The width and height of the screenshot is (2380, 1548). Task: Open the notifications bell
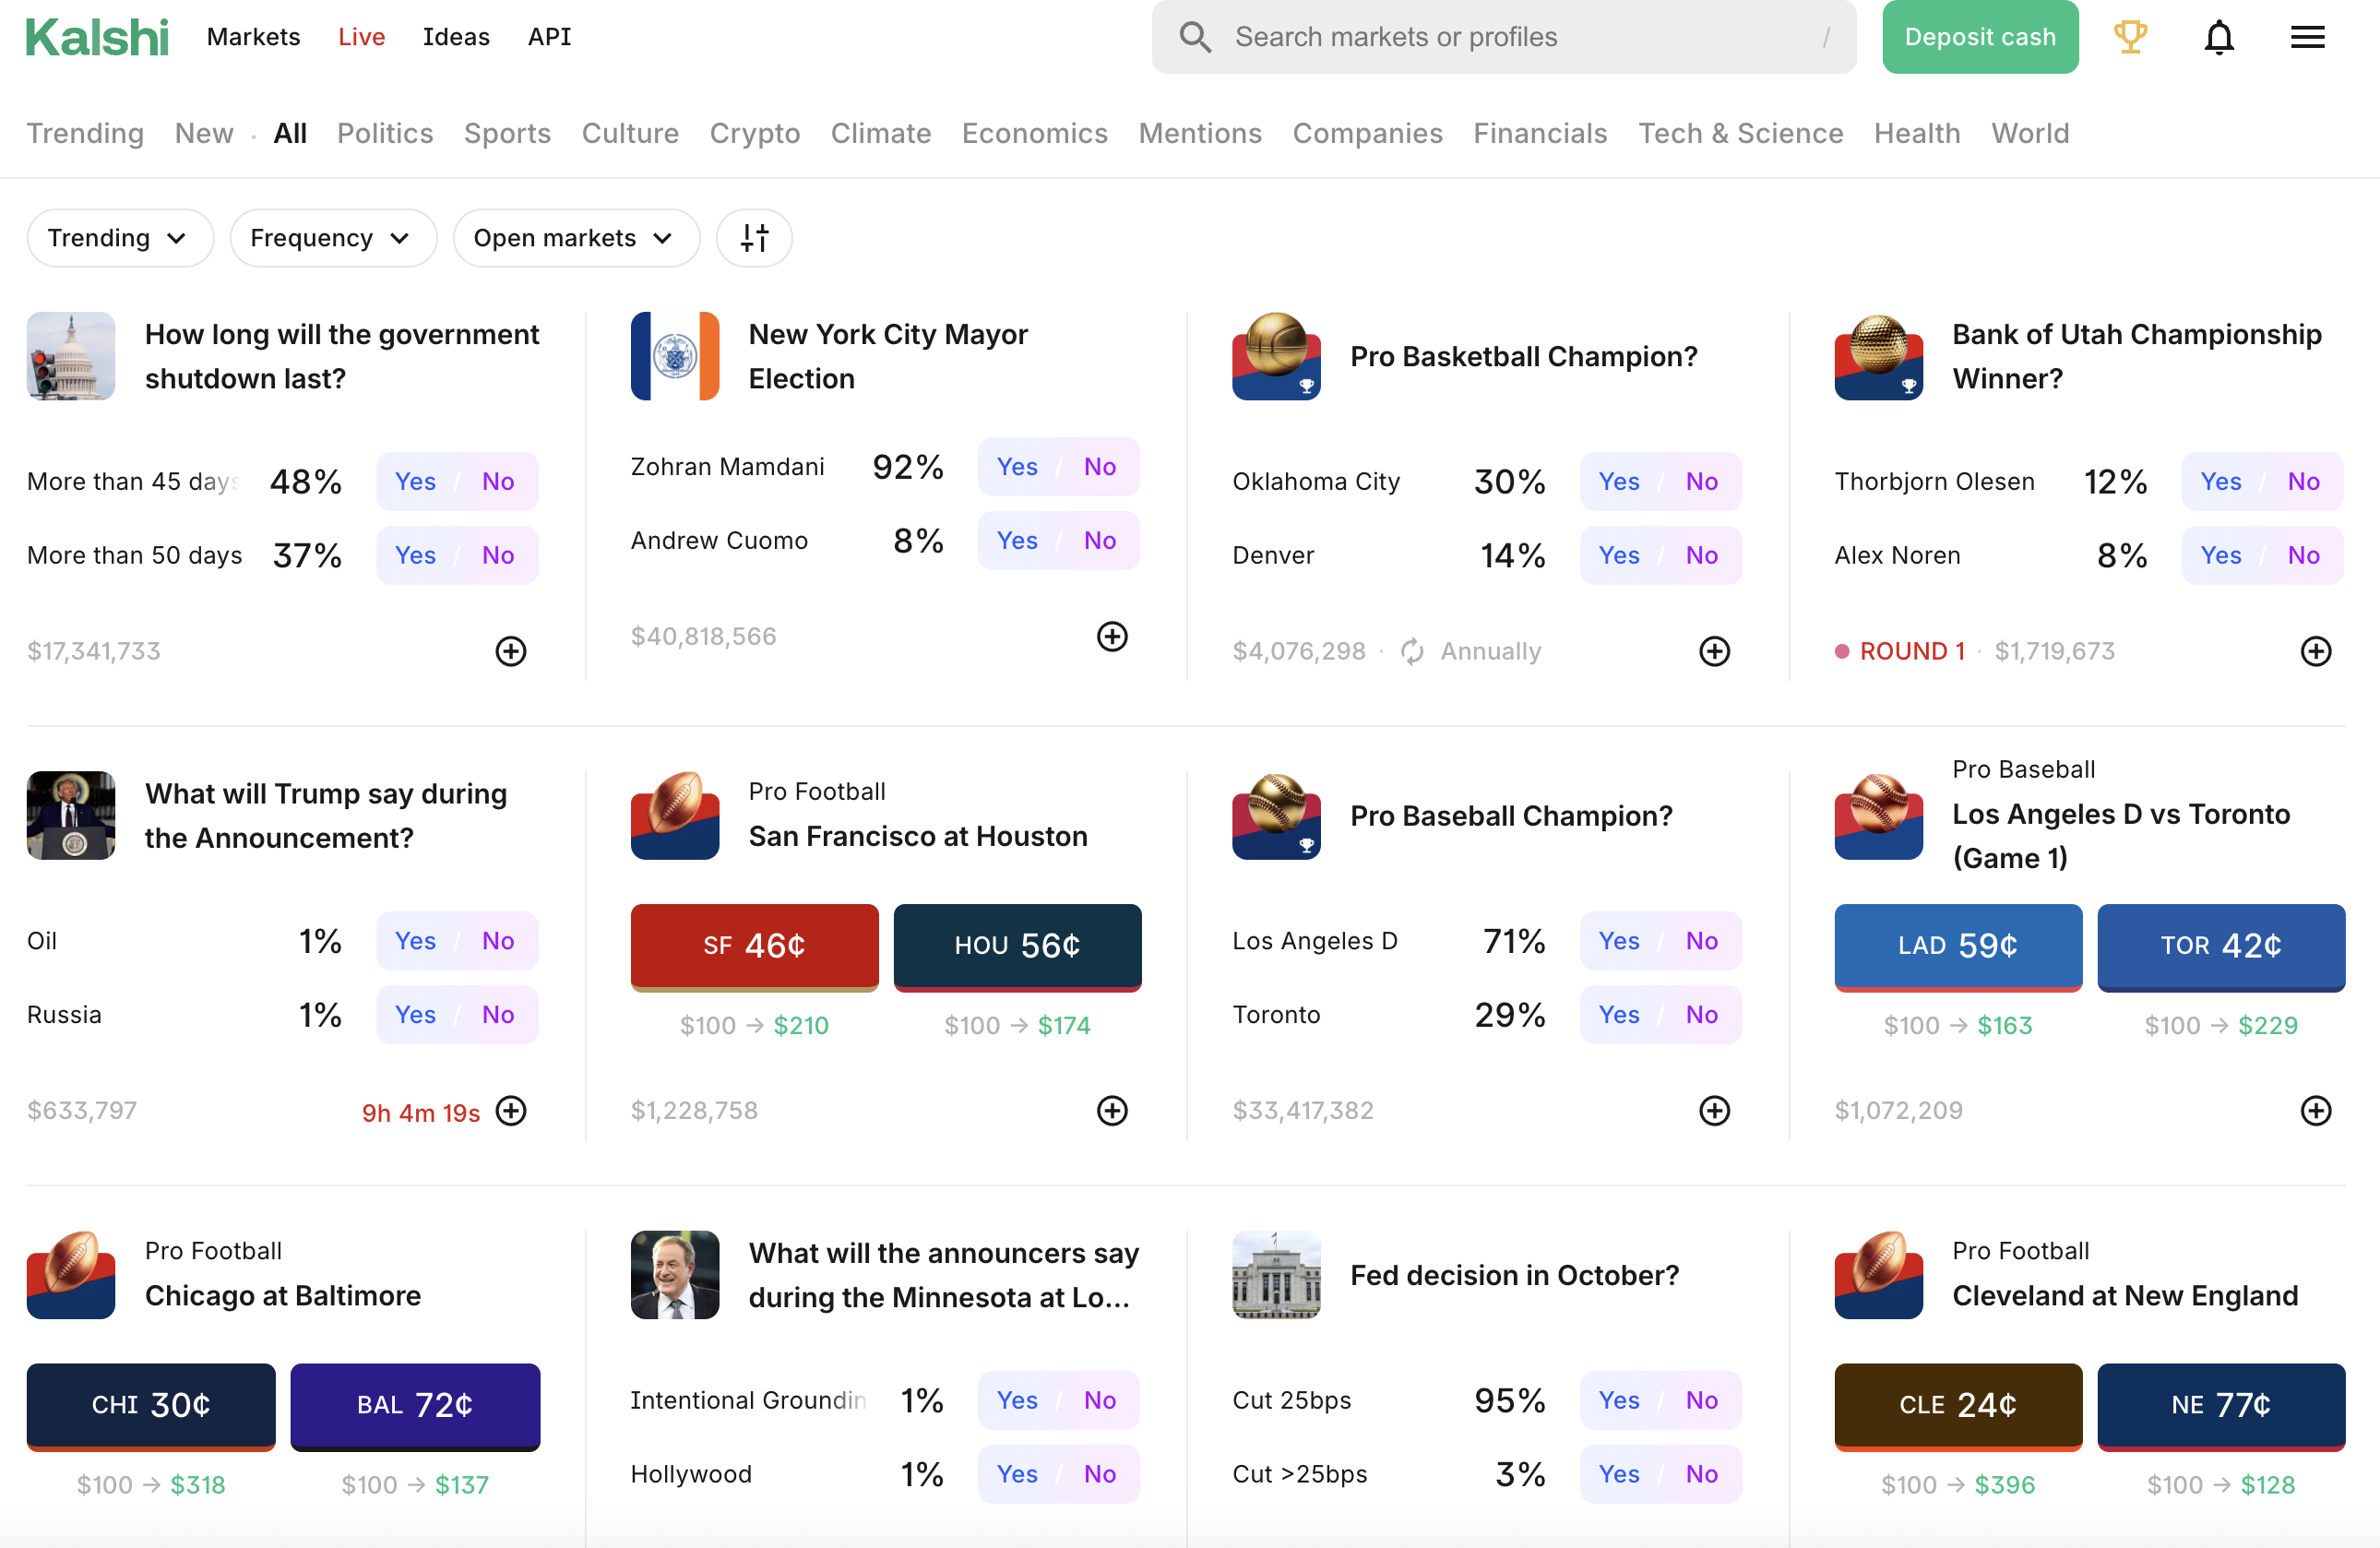[x=2218, y=37]
